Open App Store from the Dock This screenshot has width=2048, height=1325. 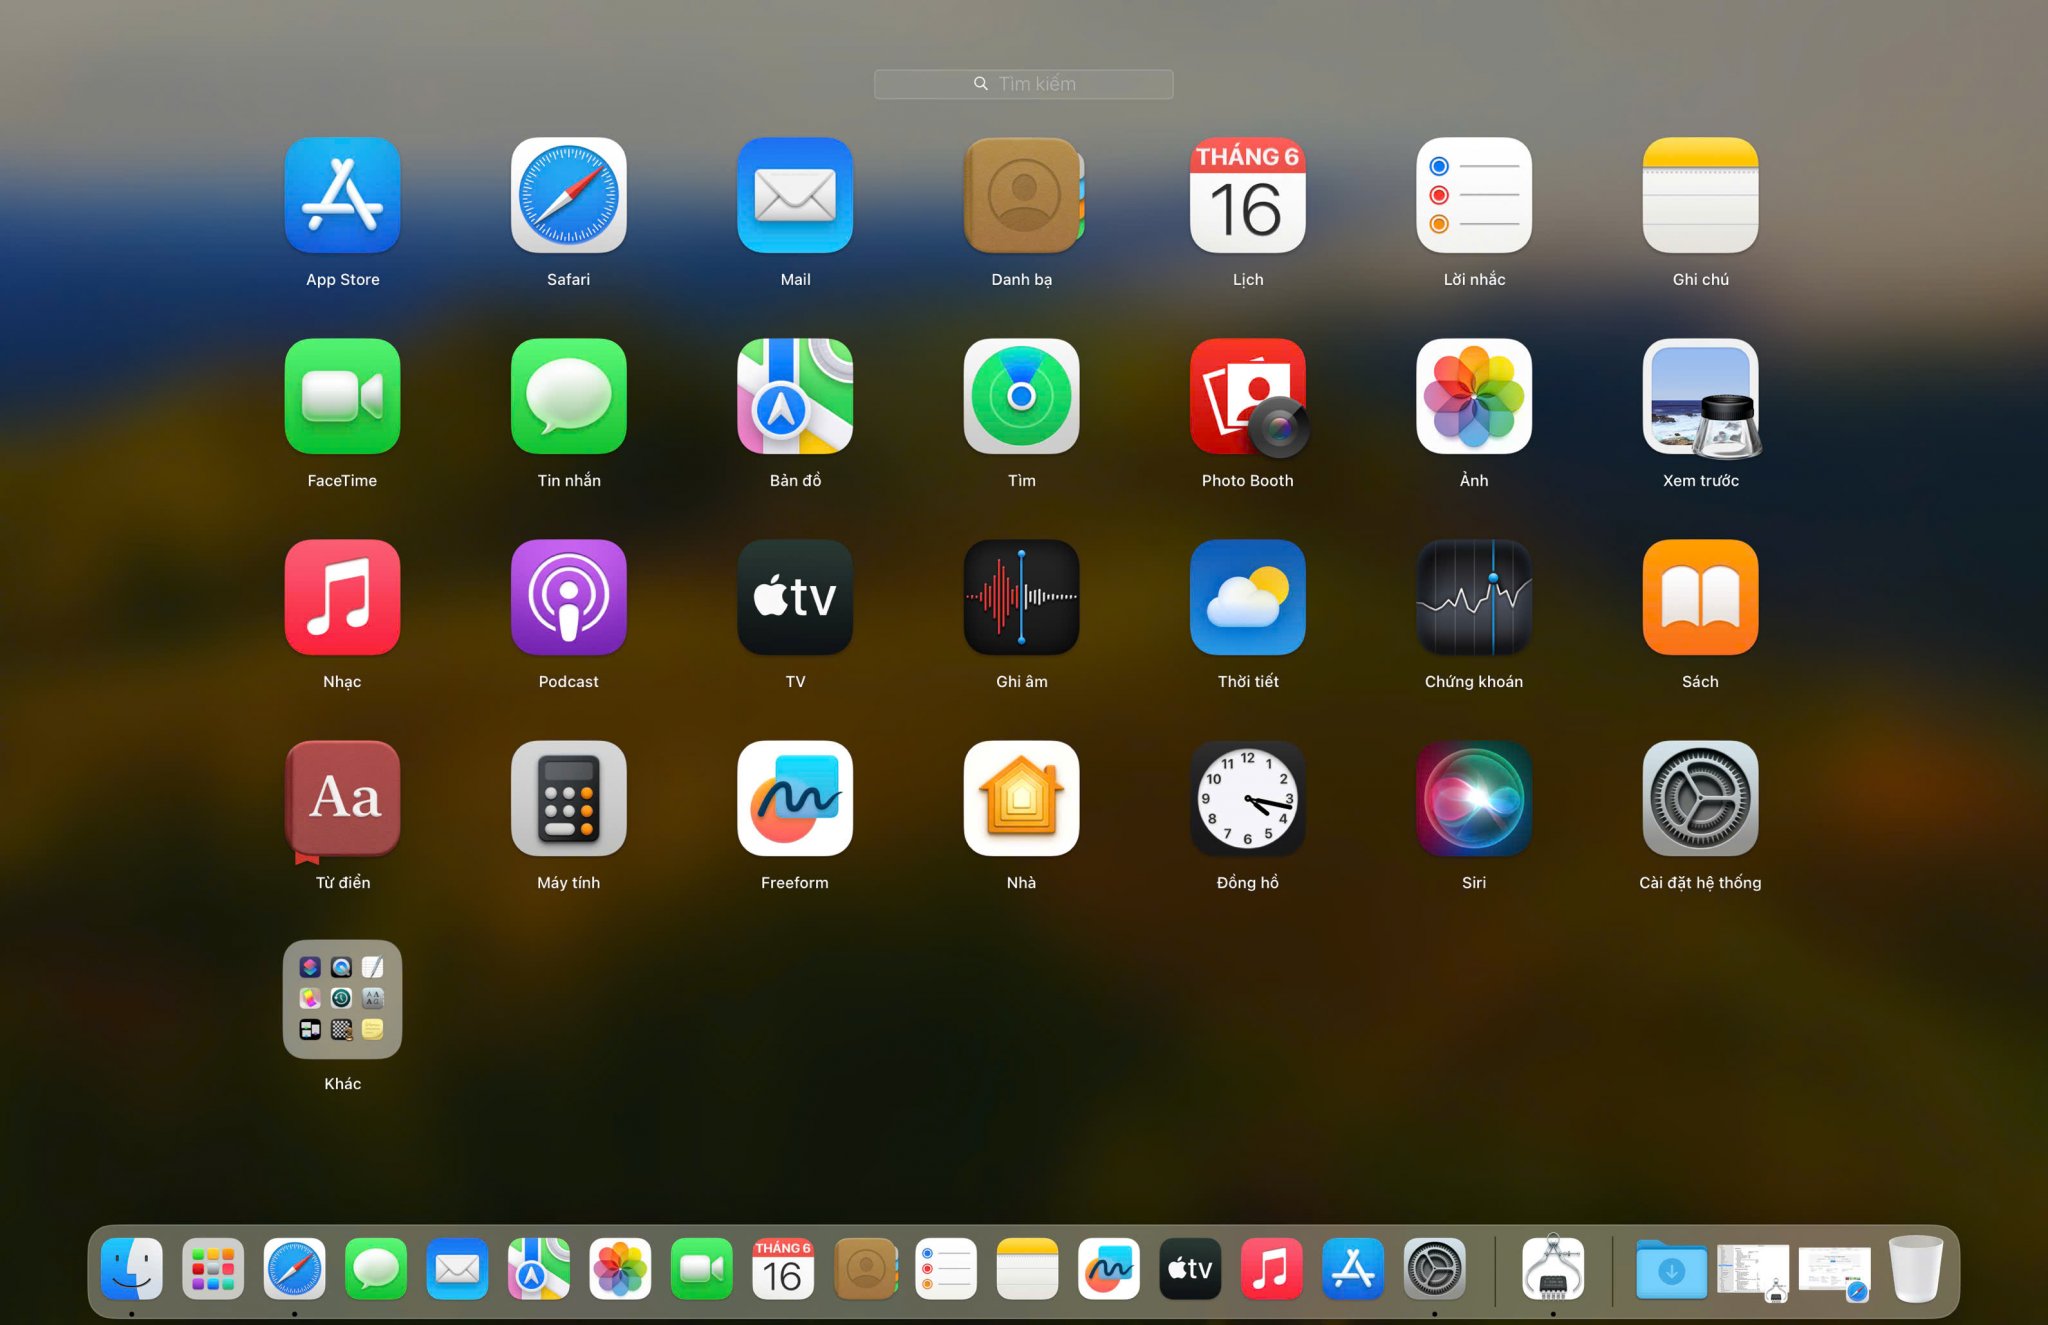tap(1353, 1270)
